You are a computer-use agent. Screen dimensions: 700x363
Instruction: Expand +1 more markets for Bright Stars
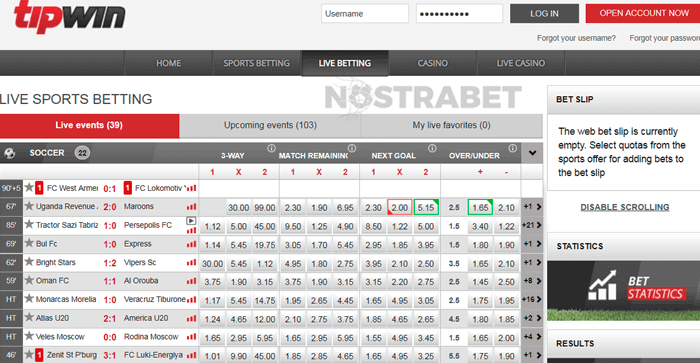point(532,263)
